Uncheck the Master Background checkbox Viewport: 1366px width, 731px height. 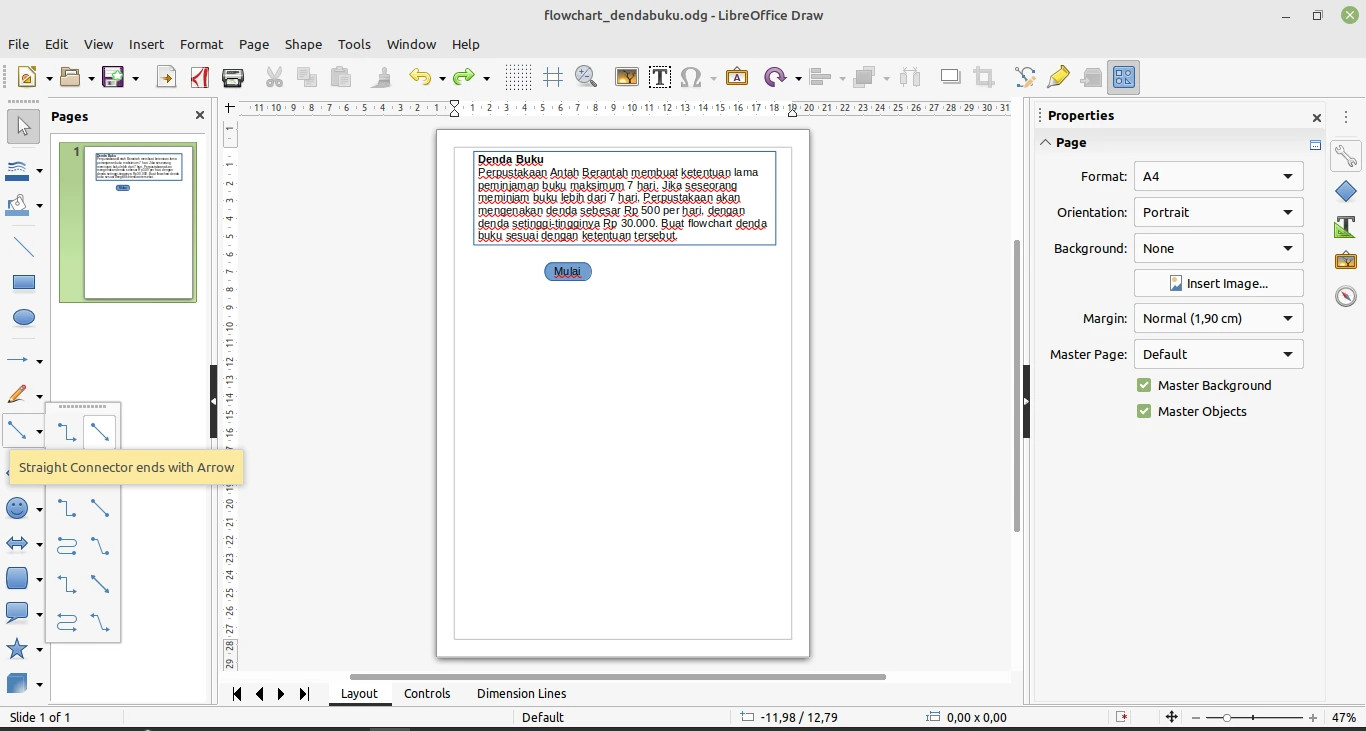(1144, 385)
